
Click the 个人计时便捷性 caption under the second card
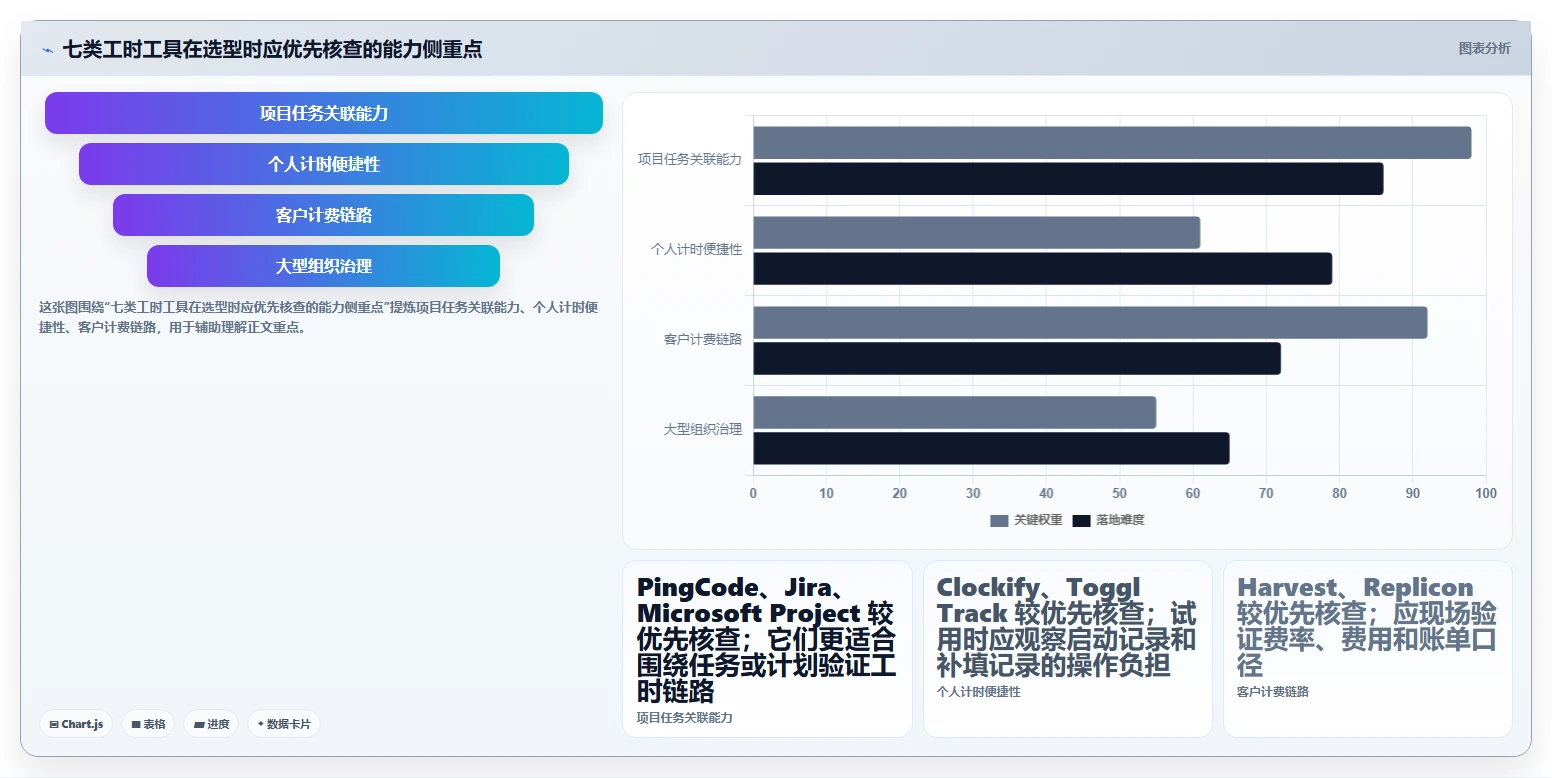pos(979,692)
